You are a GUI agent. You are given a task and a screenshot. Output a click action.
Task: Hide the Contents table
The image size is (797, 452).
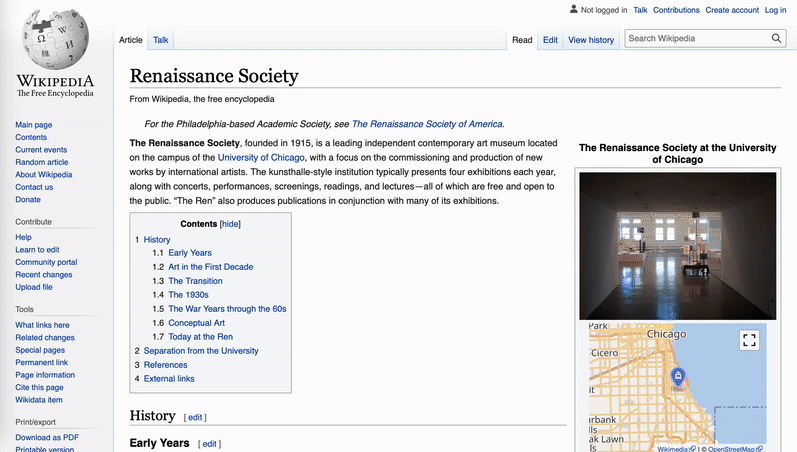tap(230, 224)
